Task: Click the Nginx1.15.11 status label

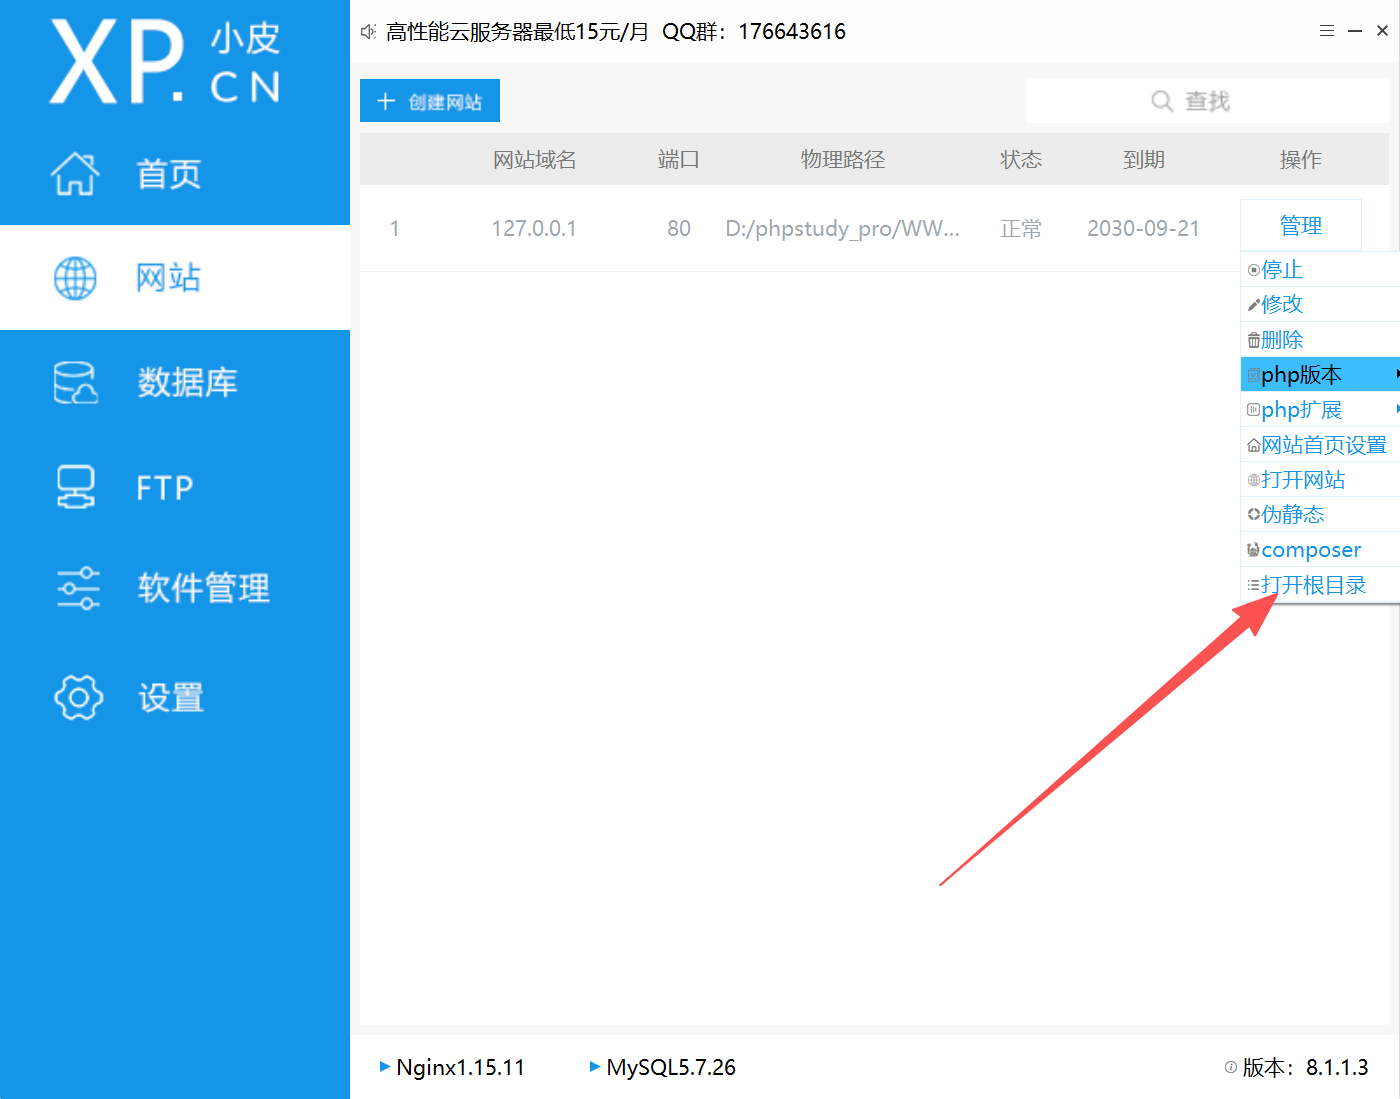Action: [460, 1067]
